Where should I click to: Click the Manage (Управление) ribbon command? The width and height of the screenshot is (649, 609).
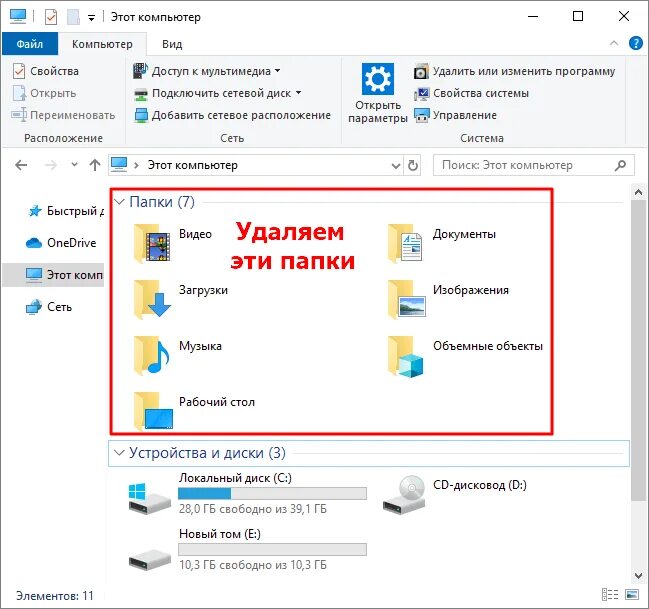(x=455, y=115)
